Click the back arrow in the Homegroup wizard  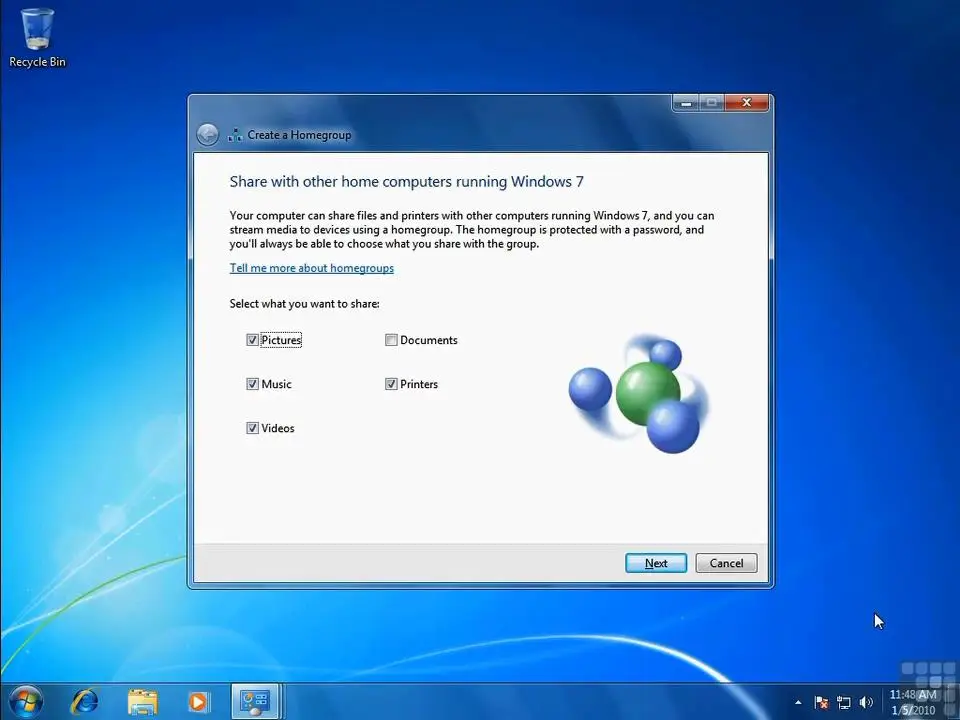click(x=208, y=135)
